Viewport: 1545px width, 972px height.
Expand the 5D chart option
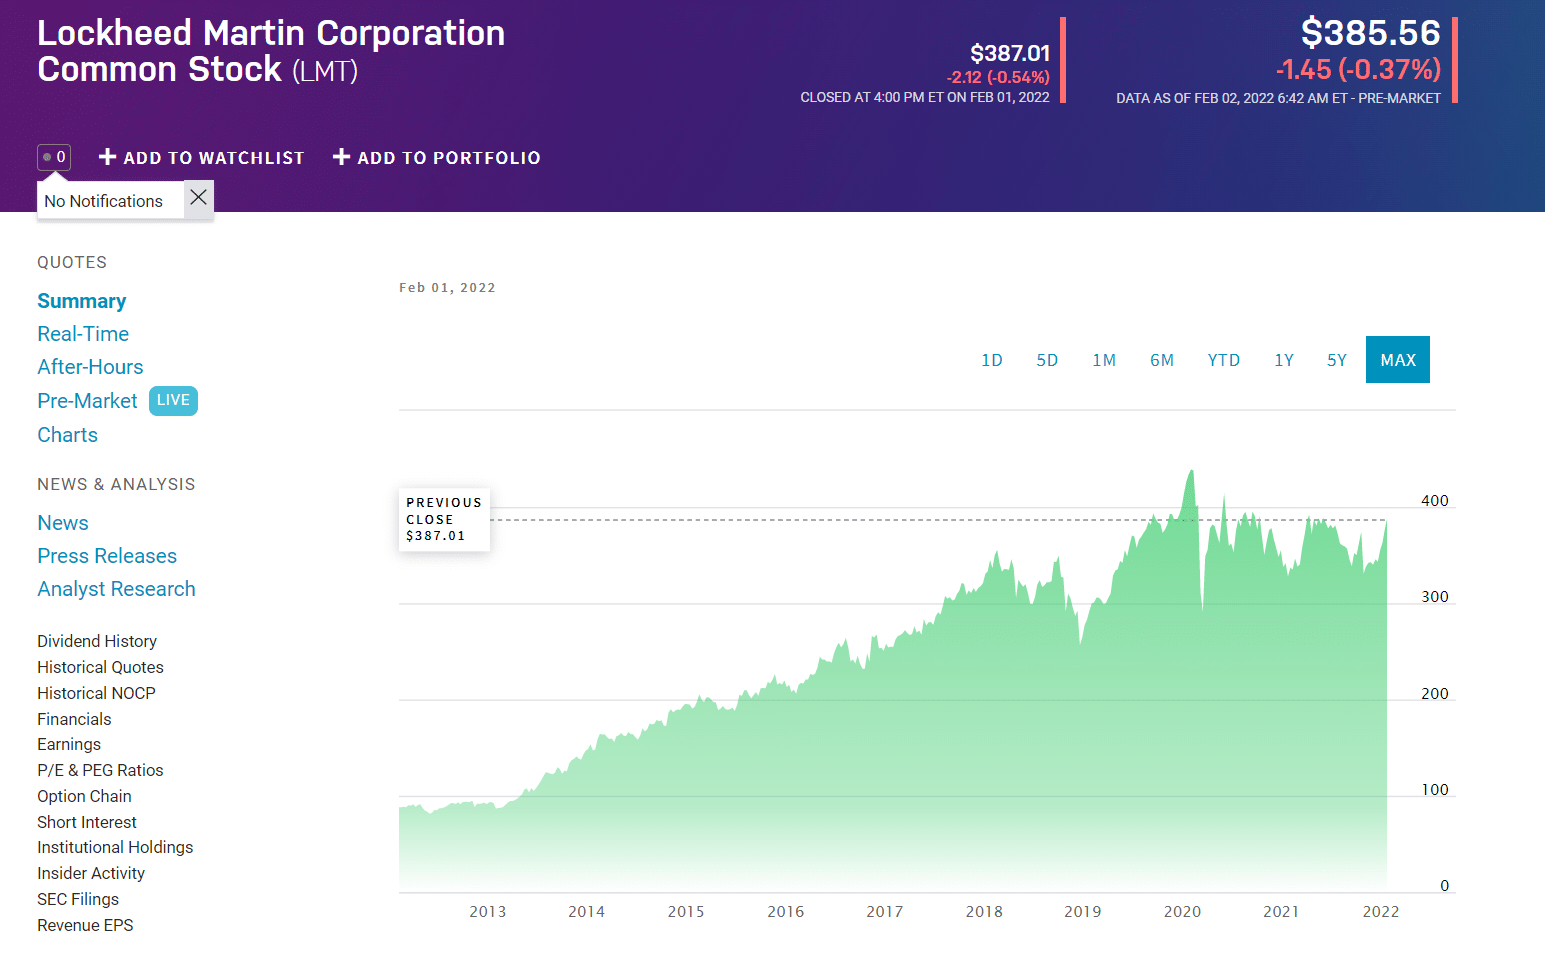coord(1046,359)
